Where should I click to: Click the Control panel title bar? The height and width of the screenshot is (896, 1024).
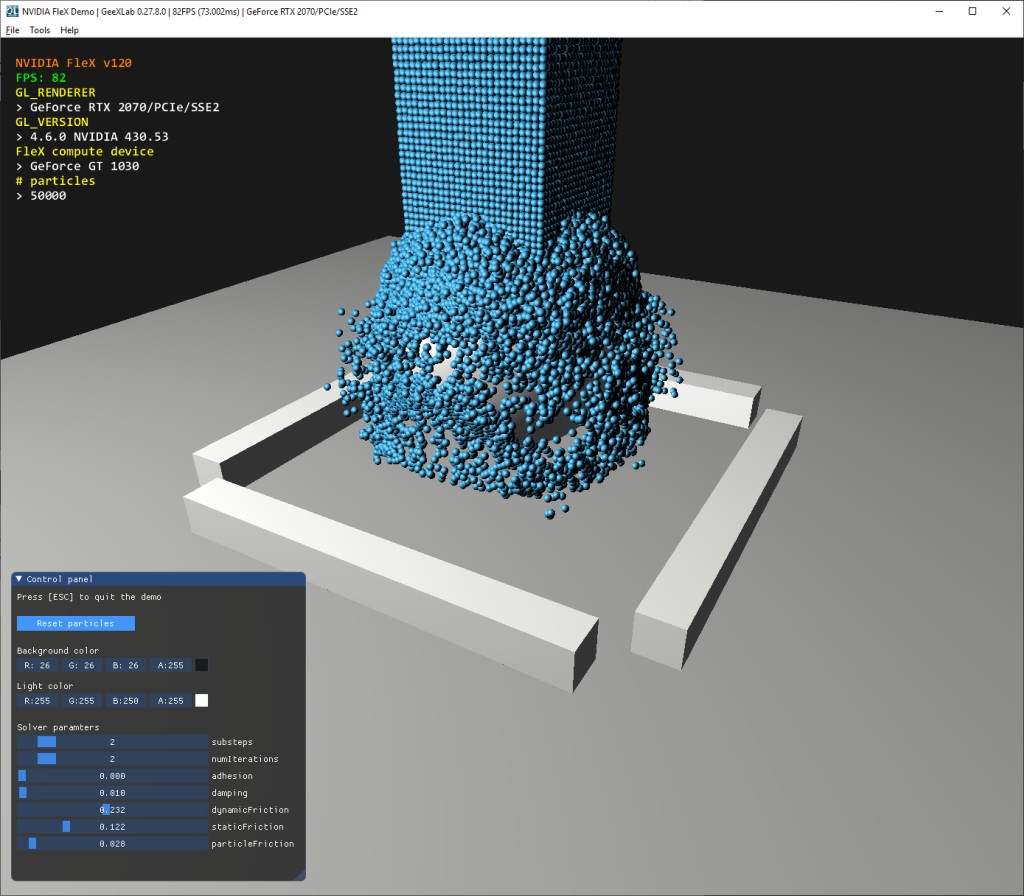click(x=159, y=579)
